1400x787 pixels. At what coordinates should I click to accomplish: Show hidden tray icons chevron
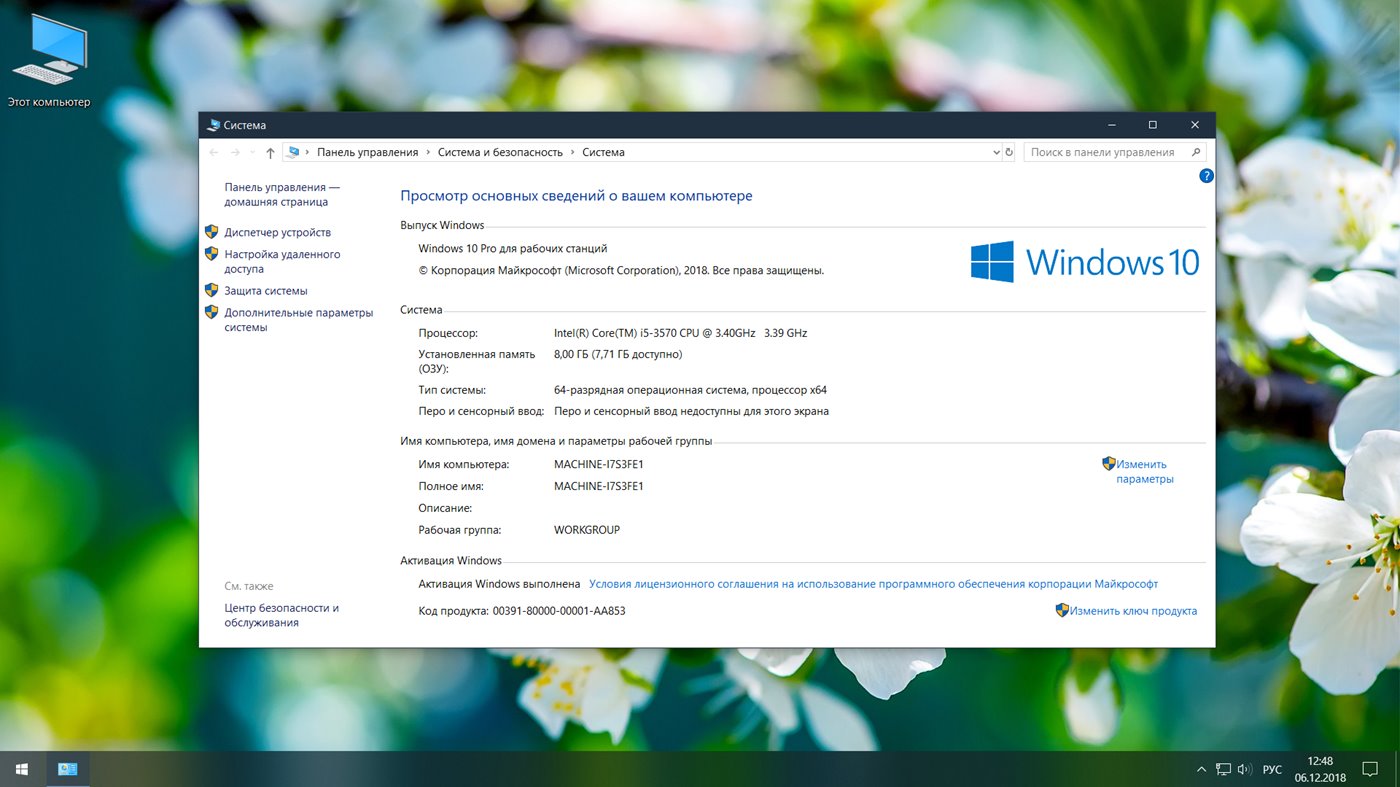click(x=1201, y=770)
